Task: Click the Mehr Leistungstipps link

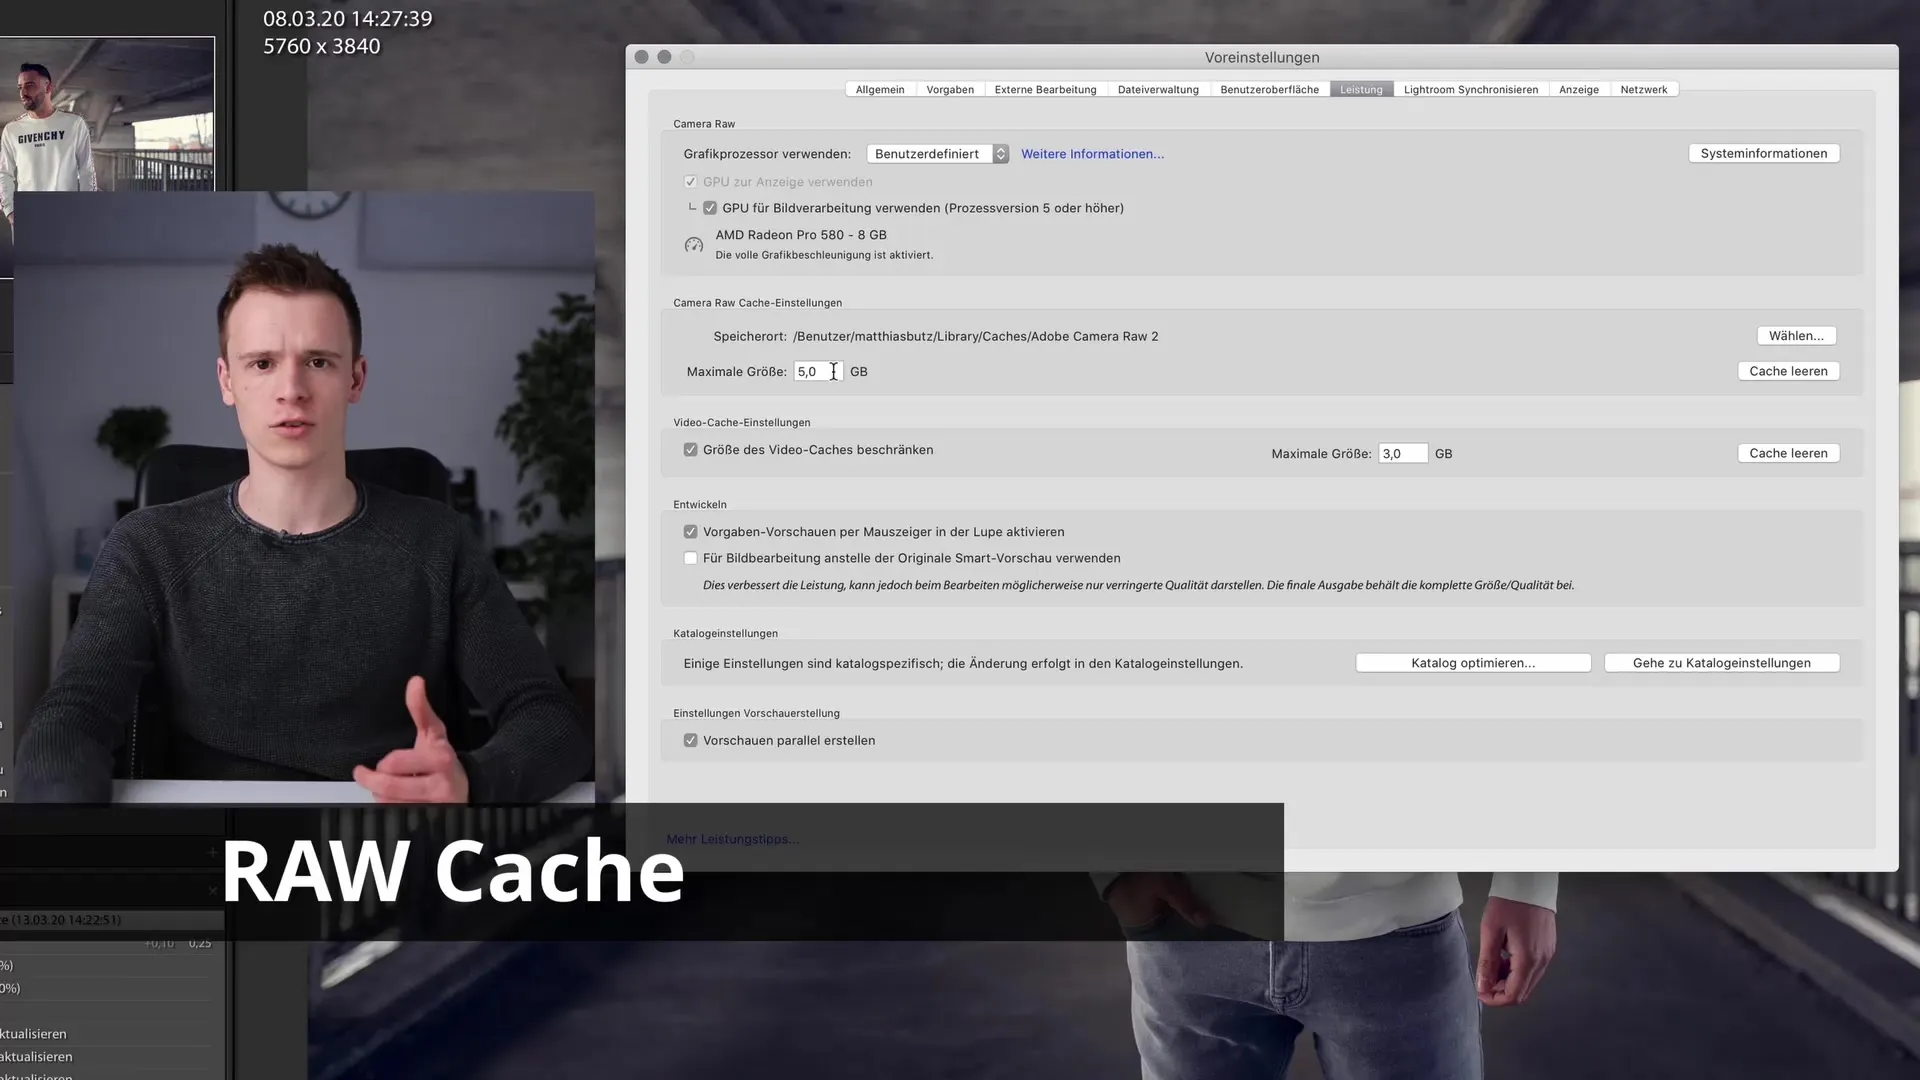Action: tap(732, 839)
